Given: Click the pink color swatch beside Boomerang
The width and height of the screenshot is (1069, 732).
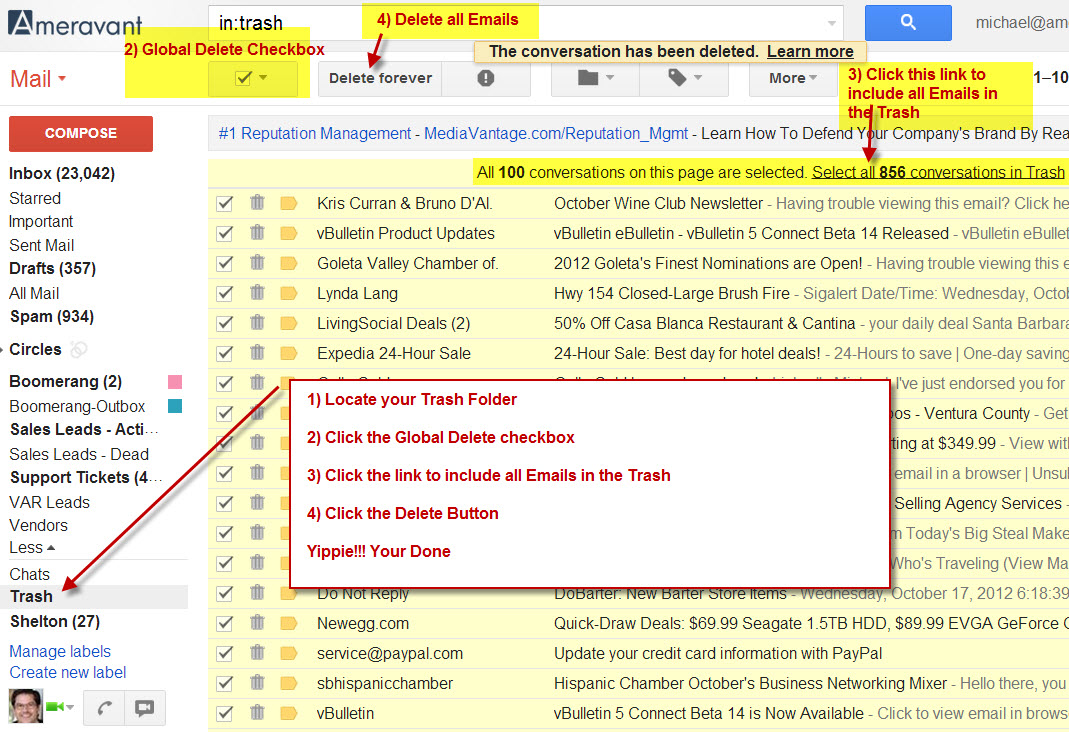Looking at the screenshot, I should pos(175,382).
